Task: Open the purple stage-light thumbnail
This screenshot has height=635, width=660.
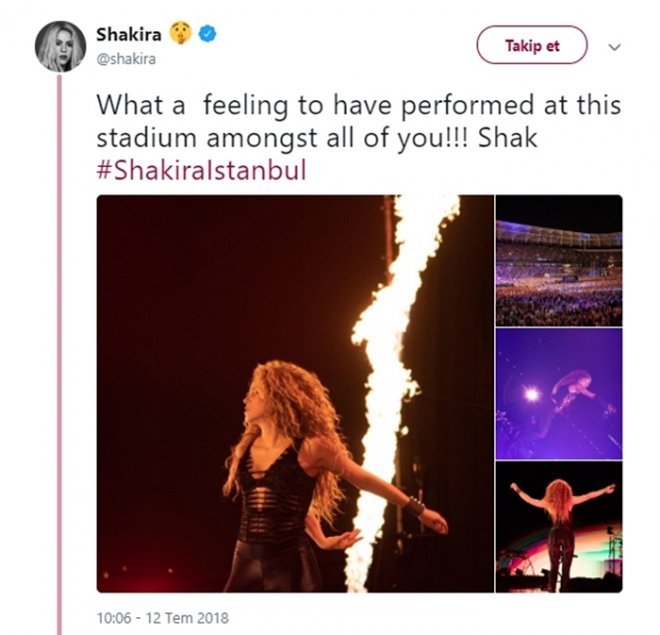Action: (558, 393)
